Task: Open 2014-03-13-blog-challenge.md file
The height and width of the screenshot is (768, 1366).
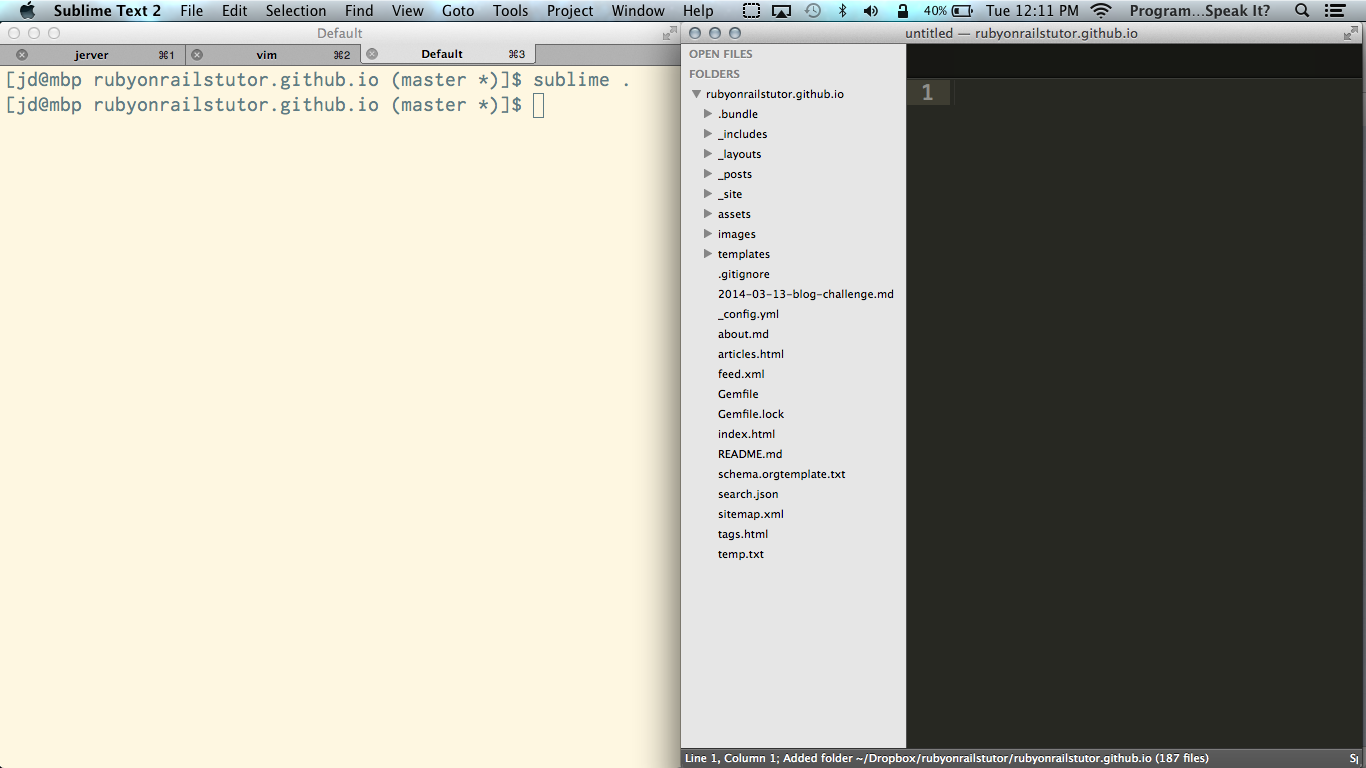Action: [806, 294]
